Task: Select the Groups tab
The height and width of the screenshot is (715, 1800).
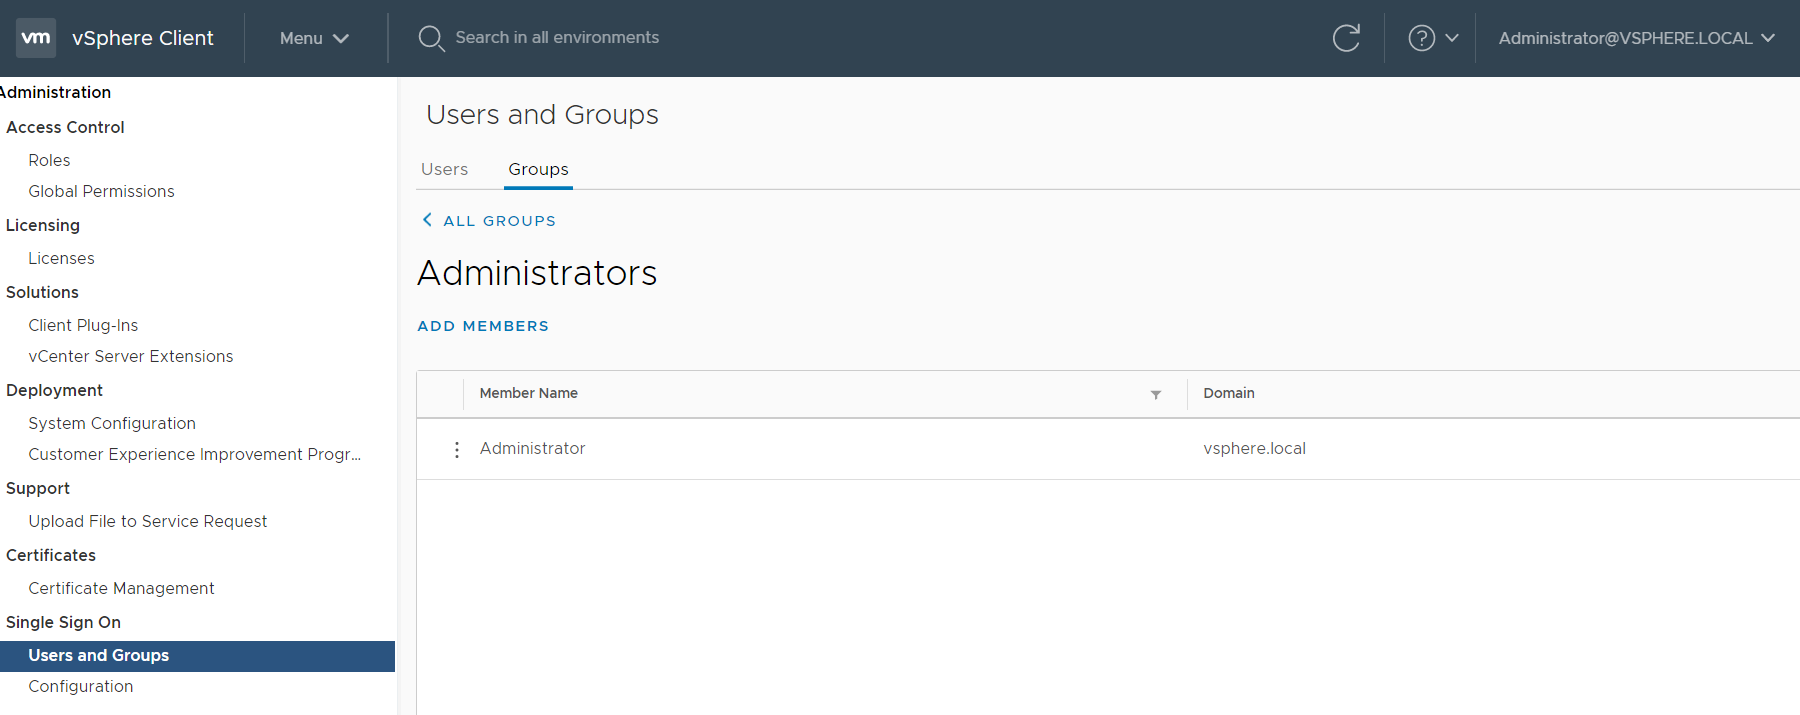Action: (538, 169)
